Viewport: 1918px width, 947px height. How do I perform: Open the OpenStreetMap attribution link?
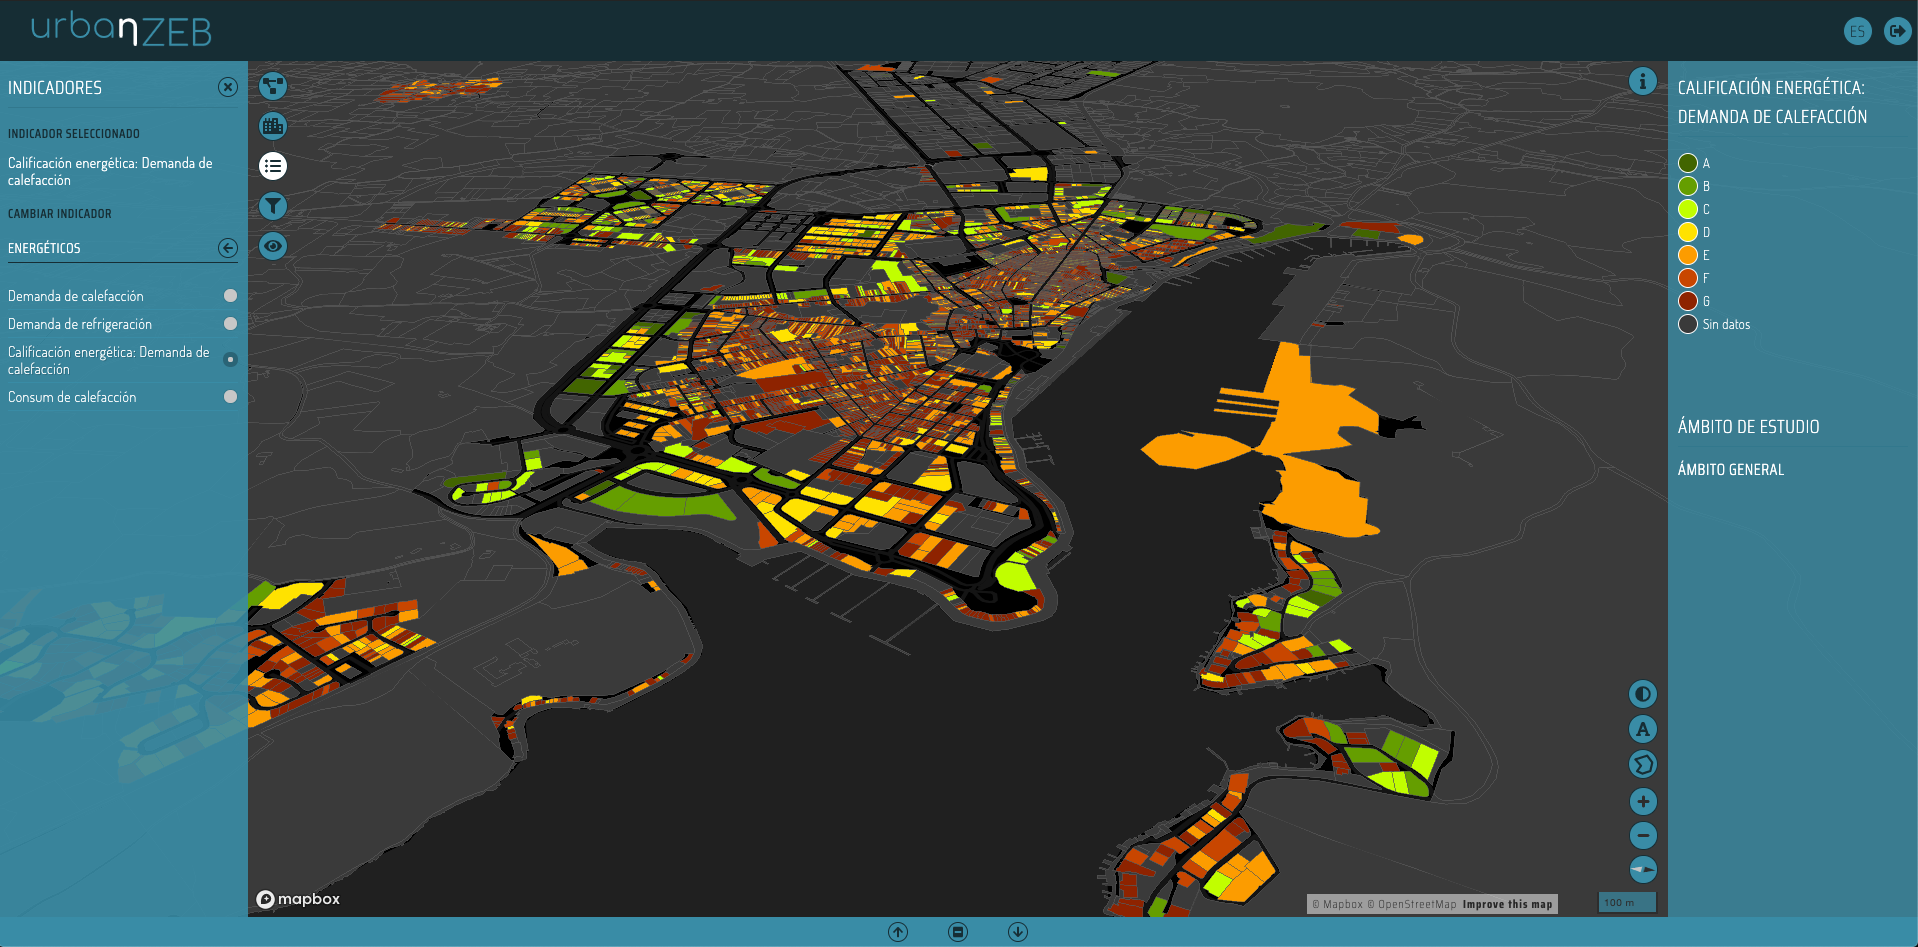pos(1412,904)
